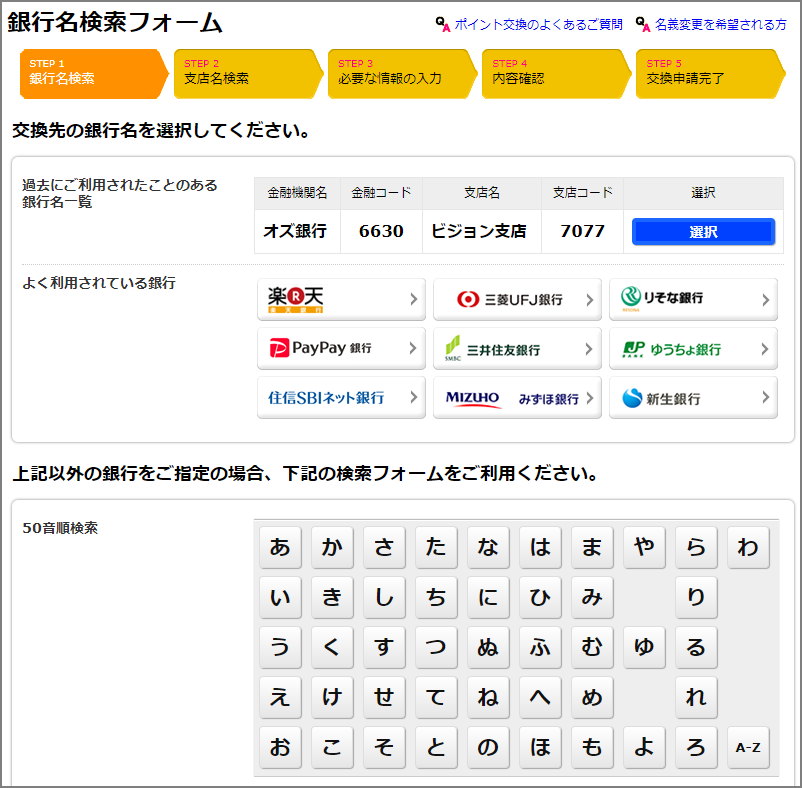Click the あ kana search key

(280, 547)
